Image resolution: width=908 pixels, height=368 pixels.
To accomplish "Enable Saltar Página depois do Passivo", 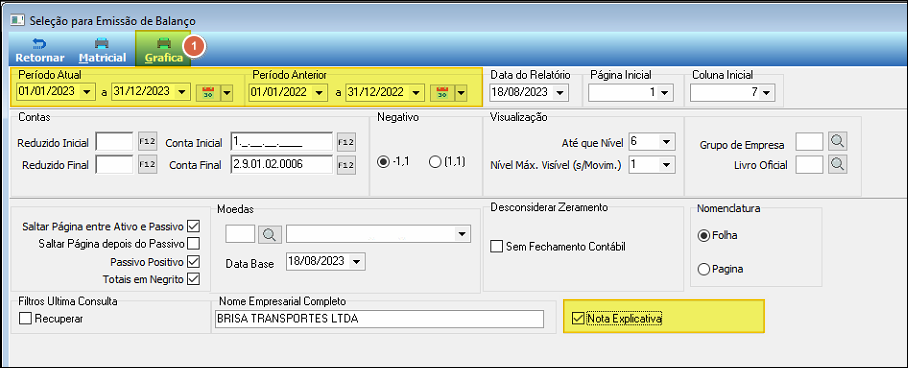I will (193, 243).
